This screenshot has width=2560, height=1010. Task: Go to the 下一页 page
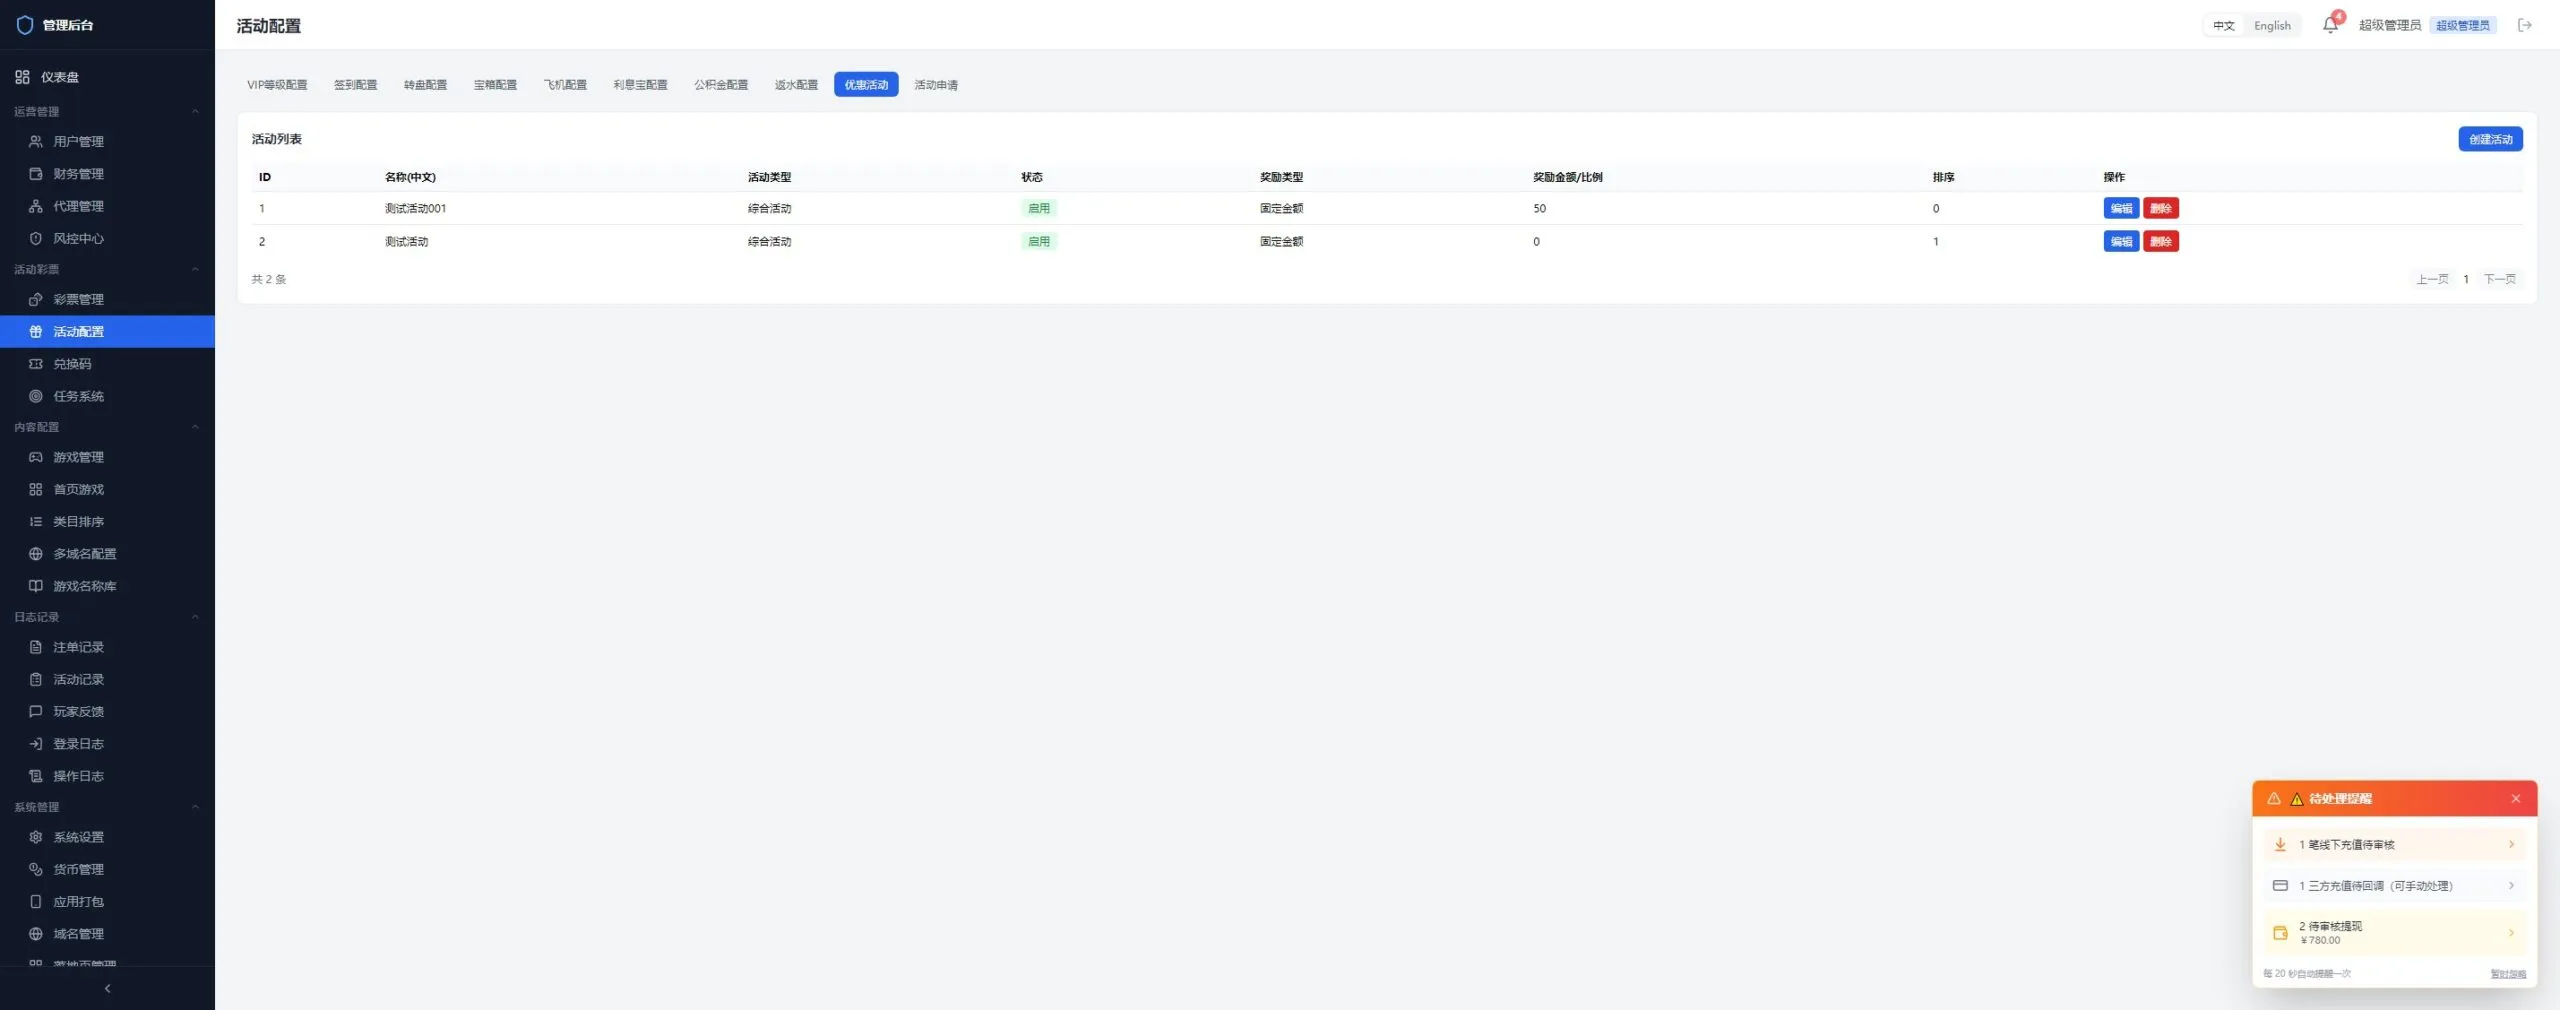(2499, 279)
